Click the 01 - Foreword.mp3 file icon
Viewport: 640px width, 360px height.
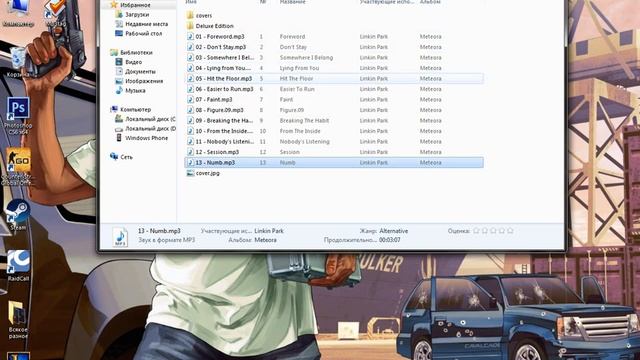190,36
